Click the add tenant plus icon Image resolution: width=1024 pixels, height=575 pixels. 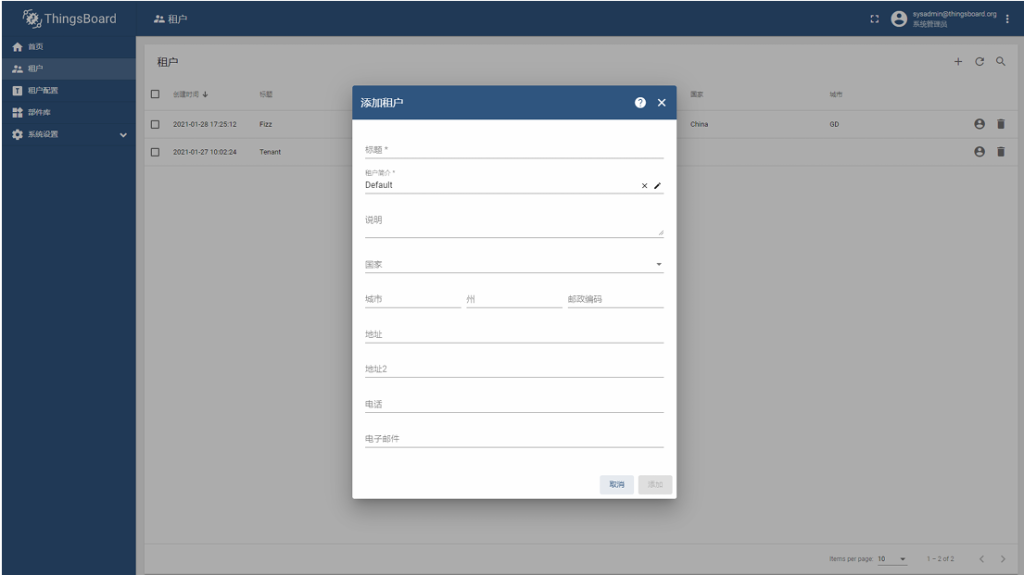click(x=958, y=61)
